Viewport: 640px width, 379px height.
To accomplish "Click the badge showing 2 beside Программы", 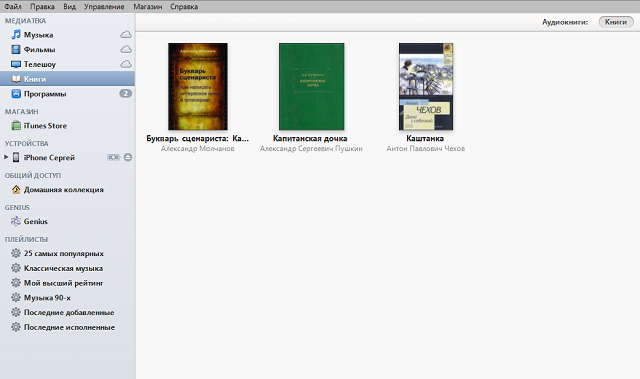I will coord(125,93).
